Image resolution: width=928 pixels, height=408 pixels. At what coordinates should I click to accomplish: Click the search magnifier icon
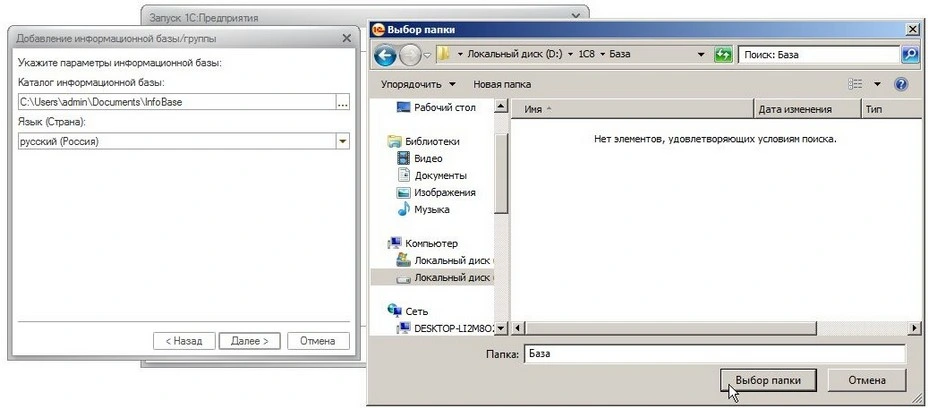pyautogui.click(x=910, y=54)
